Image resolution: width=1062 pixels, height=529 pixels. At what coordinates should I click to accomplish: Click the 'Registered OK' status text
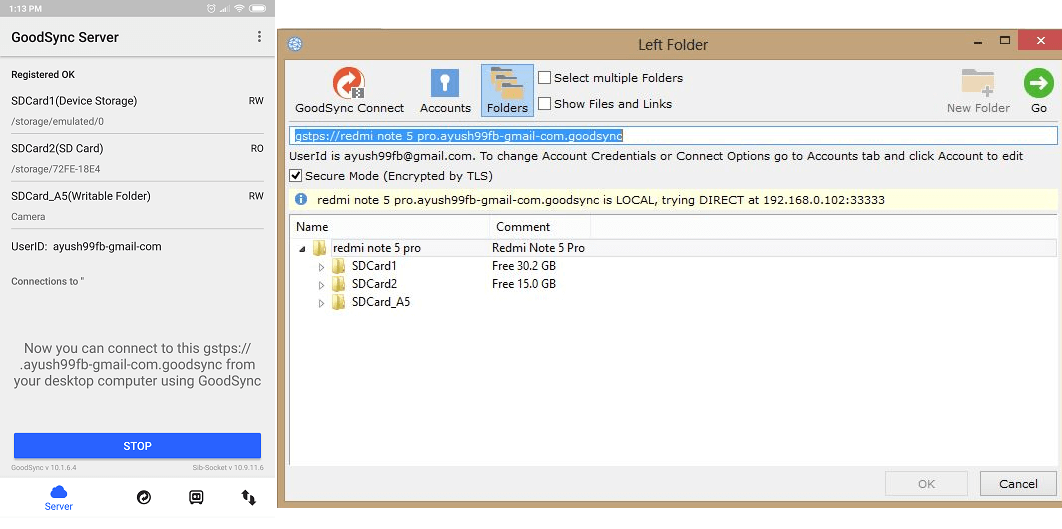43,75
